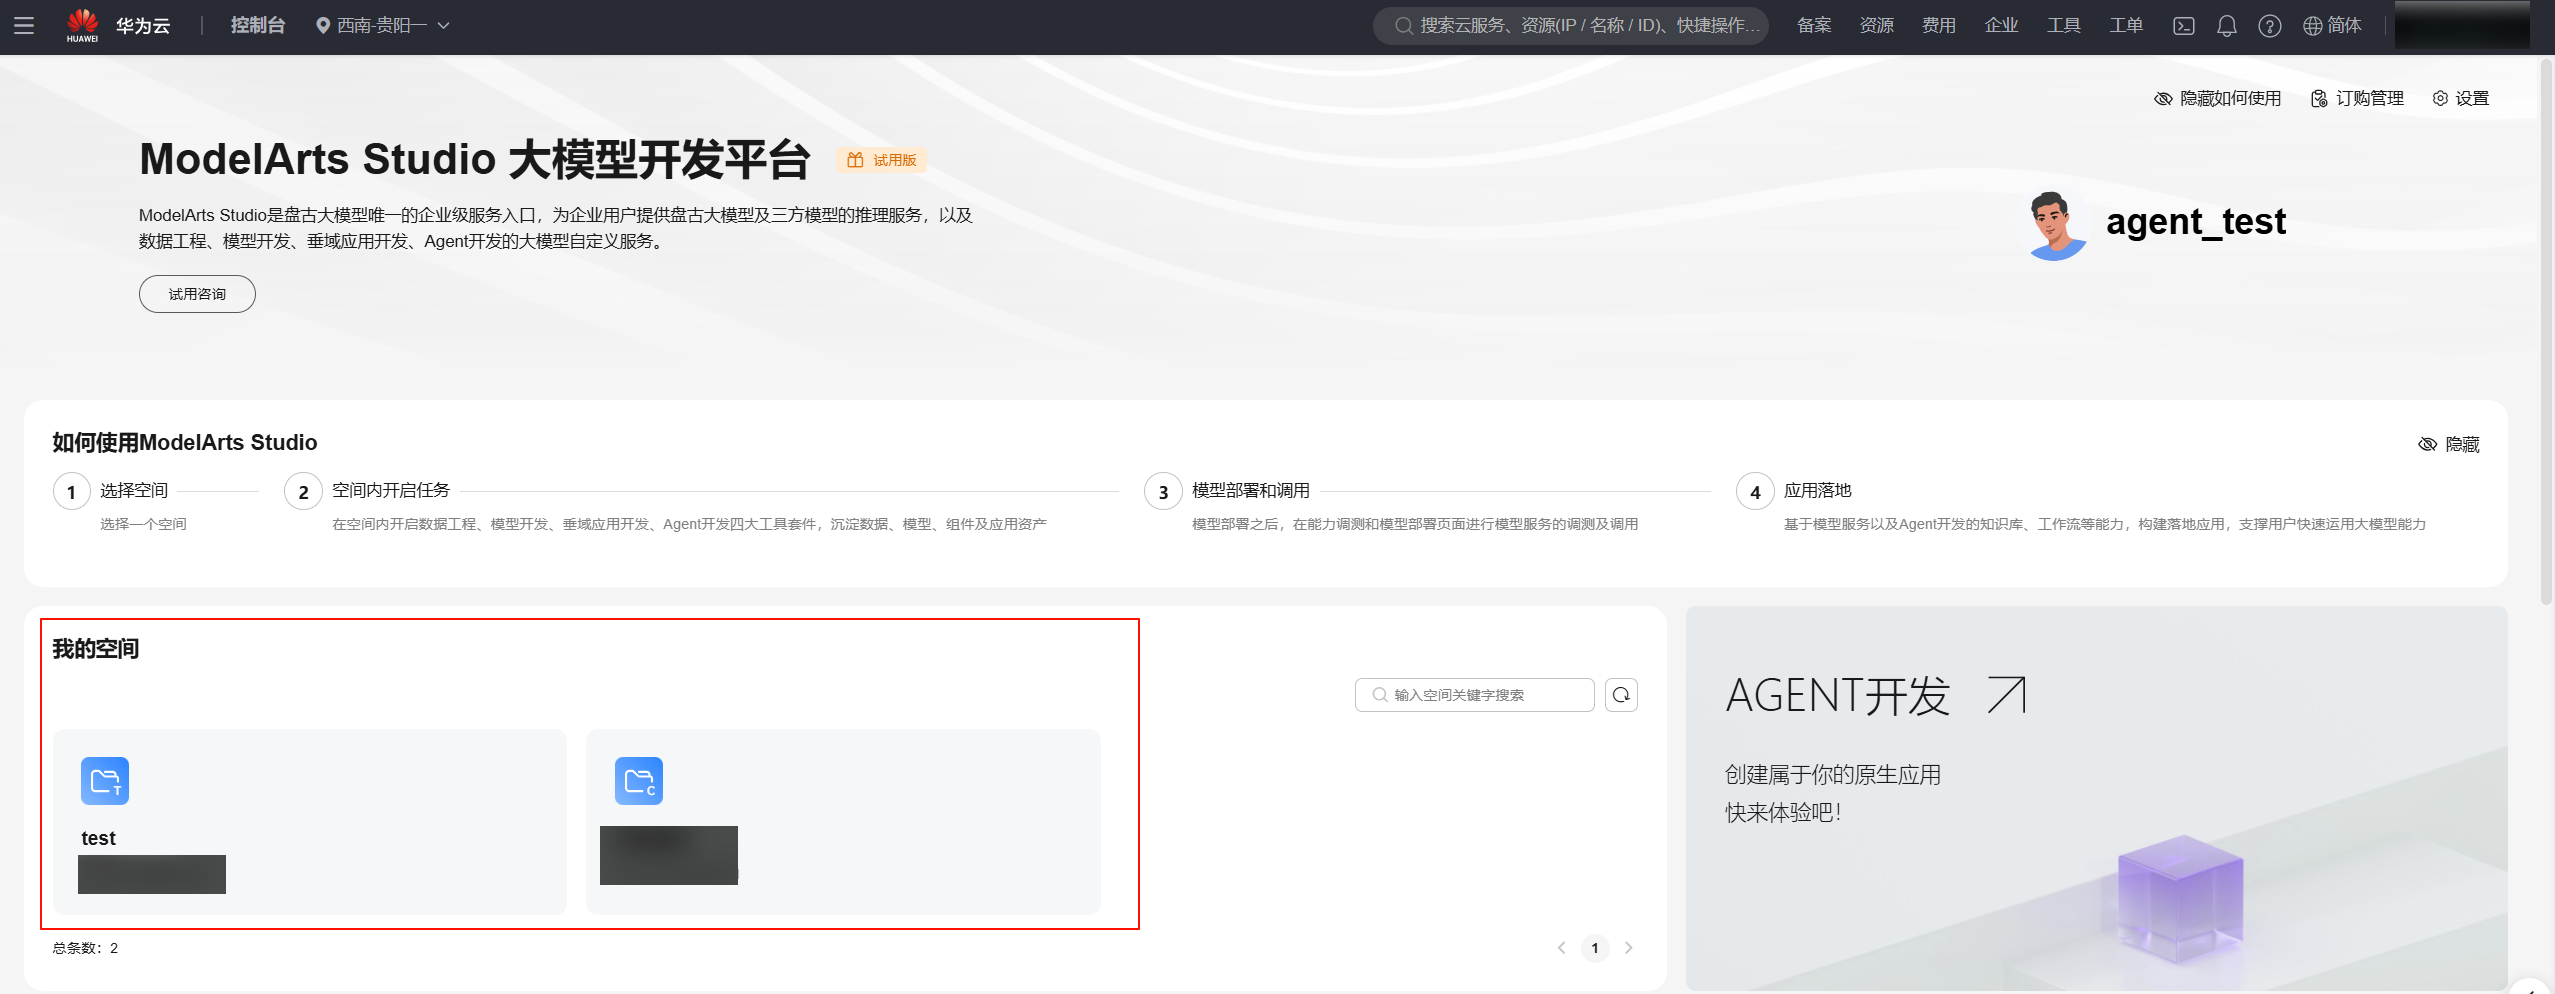Open AGENT开发 via the arrow icon
Screen dimensions: 2555x994
pyautogui.click(x=2006, y=695)
